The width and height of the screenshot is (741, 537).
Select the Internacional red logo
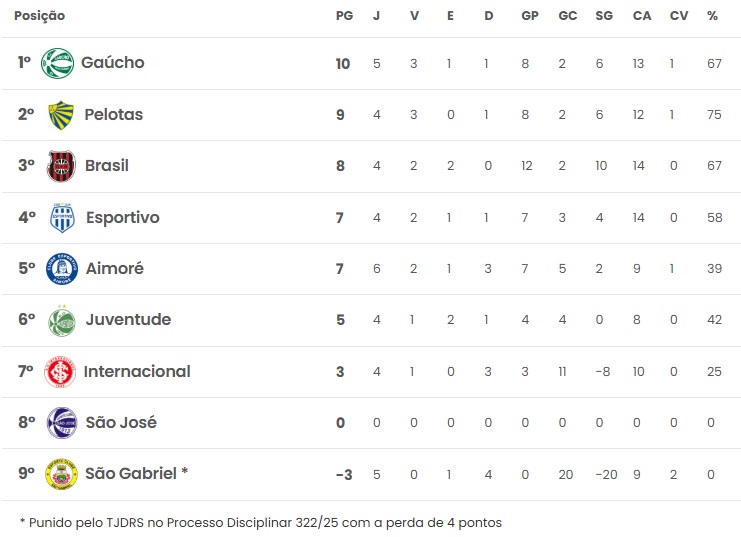tap(61, 372)
